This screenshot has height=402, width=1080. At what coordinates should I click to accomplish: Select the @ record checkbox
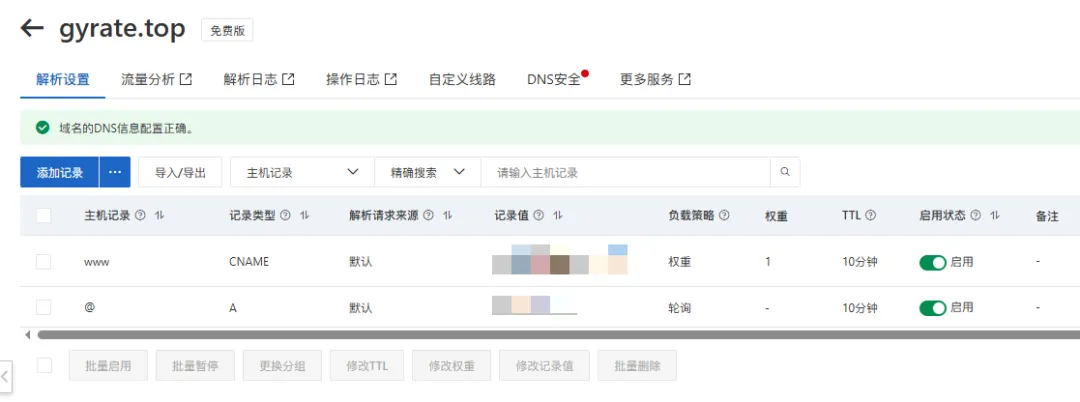point(43,308)
